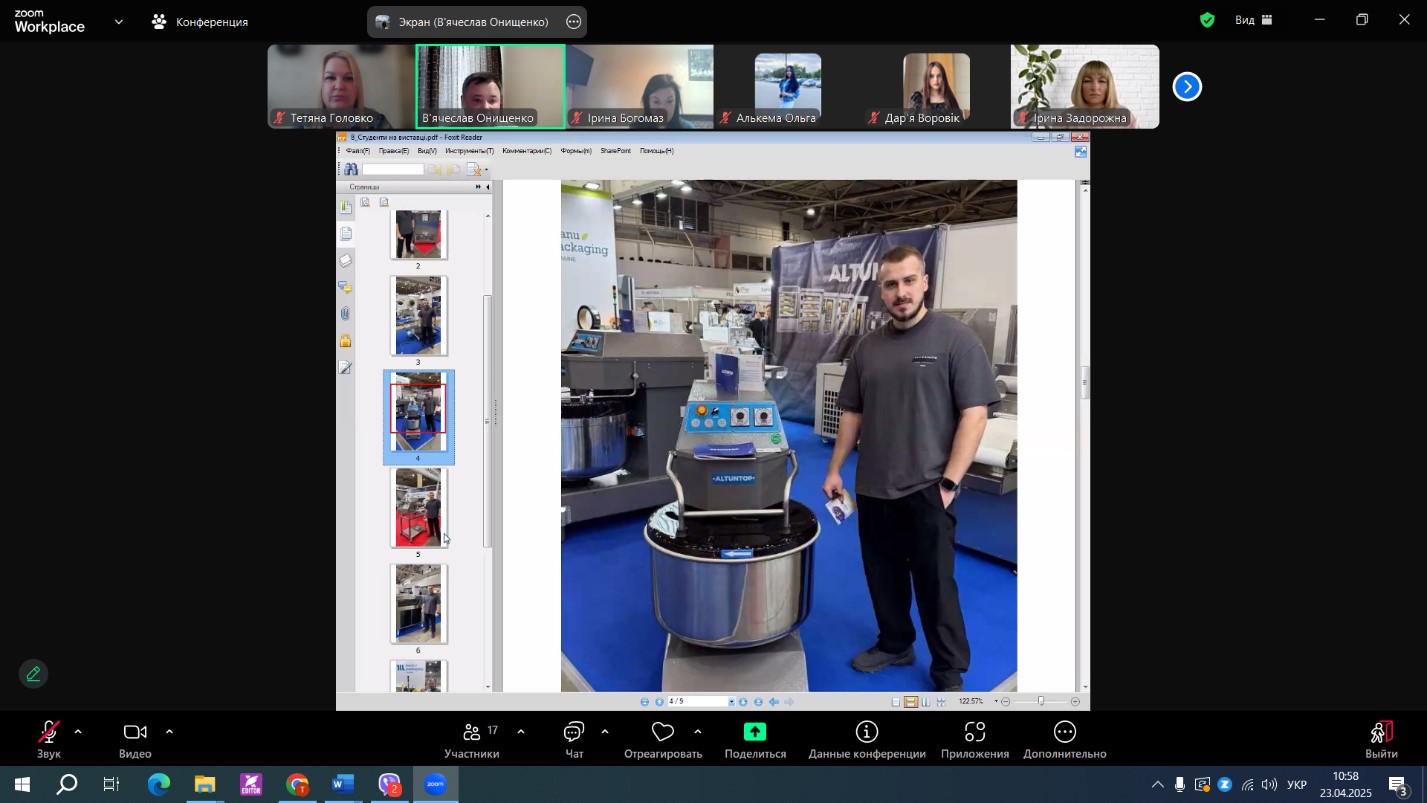
Task: Open Комментарии menu in Foxit Reader
Action: [527, 151]
